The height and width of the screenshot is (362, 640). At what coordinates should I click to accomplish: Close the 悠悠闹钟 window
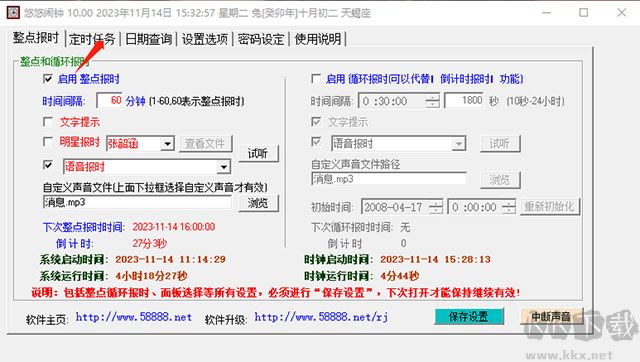point(622,13)
